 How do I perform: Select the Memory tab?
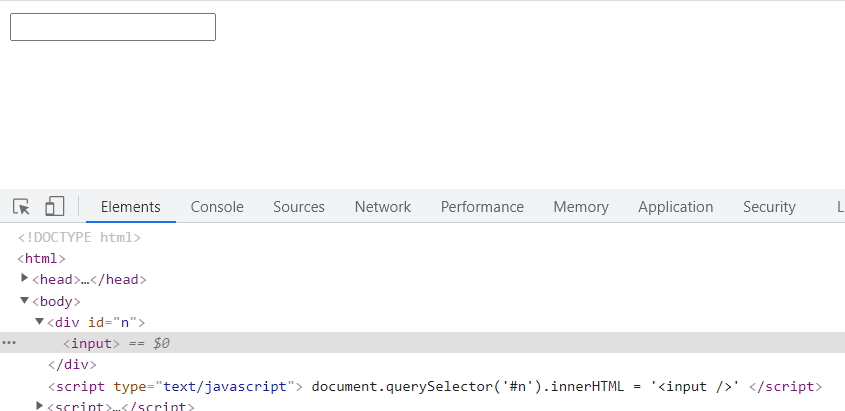click(580, 207)
